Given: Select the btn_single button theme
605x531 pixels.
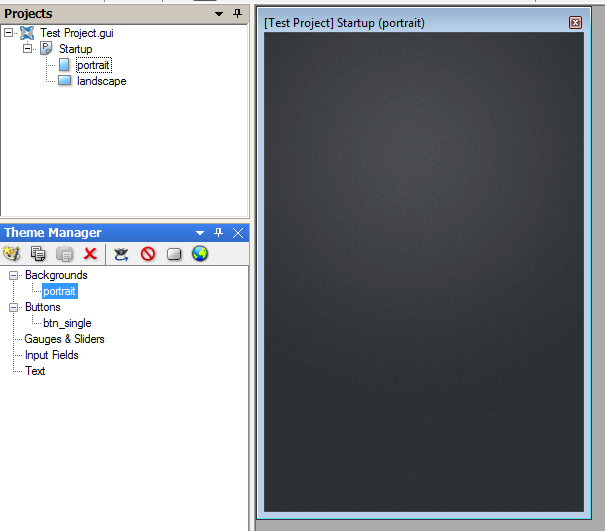Looking at the screenshot, I should click(67, 323).
